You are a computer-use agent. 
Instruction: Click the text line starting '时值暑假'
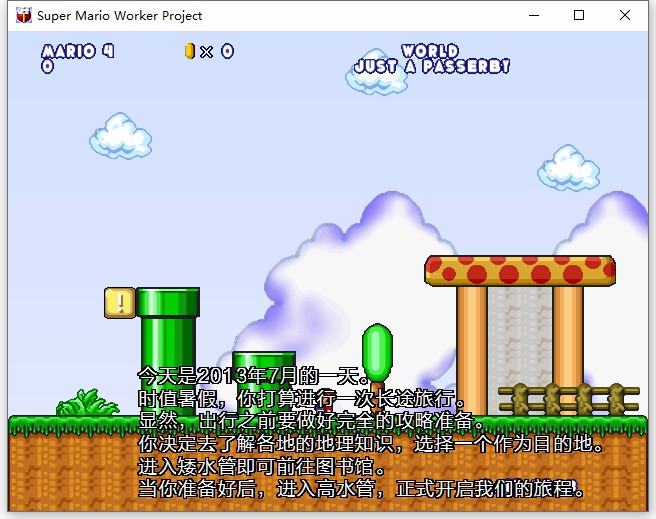coord(302,398)
